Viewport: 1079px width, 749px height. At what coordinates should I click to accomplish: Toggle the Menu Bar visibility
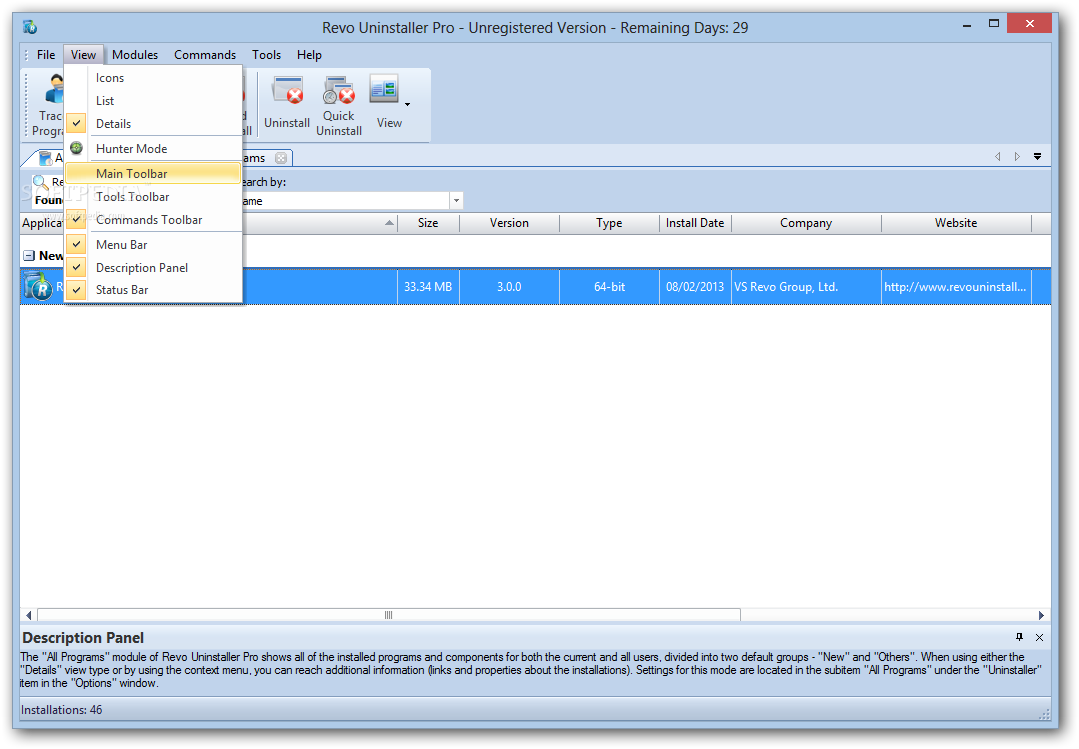(153, 244)
